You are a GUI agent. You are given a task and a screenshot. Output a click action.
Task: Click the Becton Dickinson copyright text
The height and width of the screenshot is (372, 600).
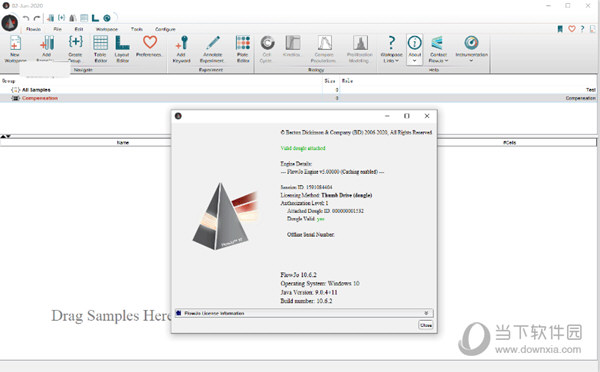356,132
